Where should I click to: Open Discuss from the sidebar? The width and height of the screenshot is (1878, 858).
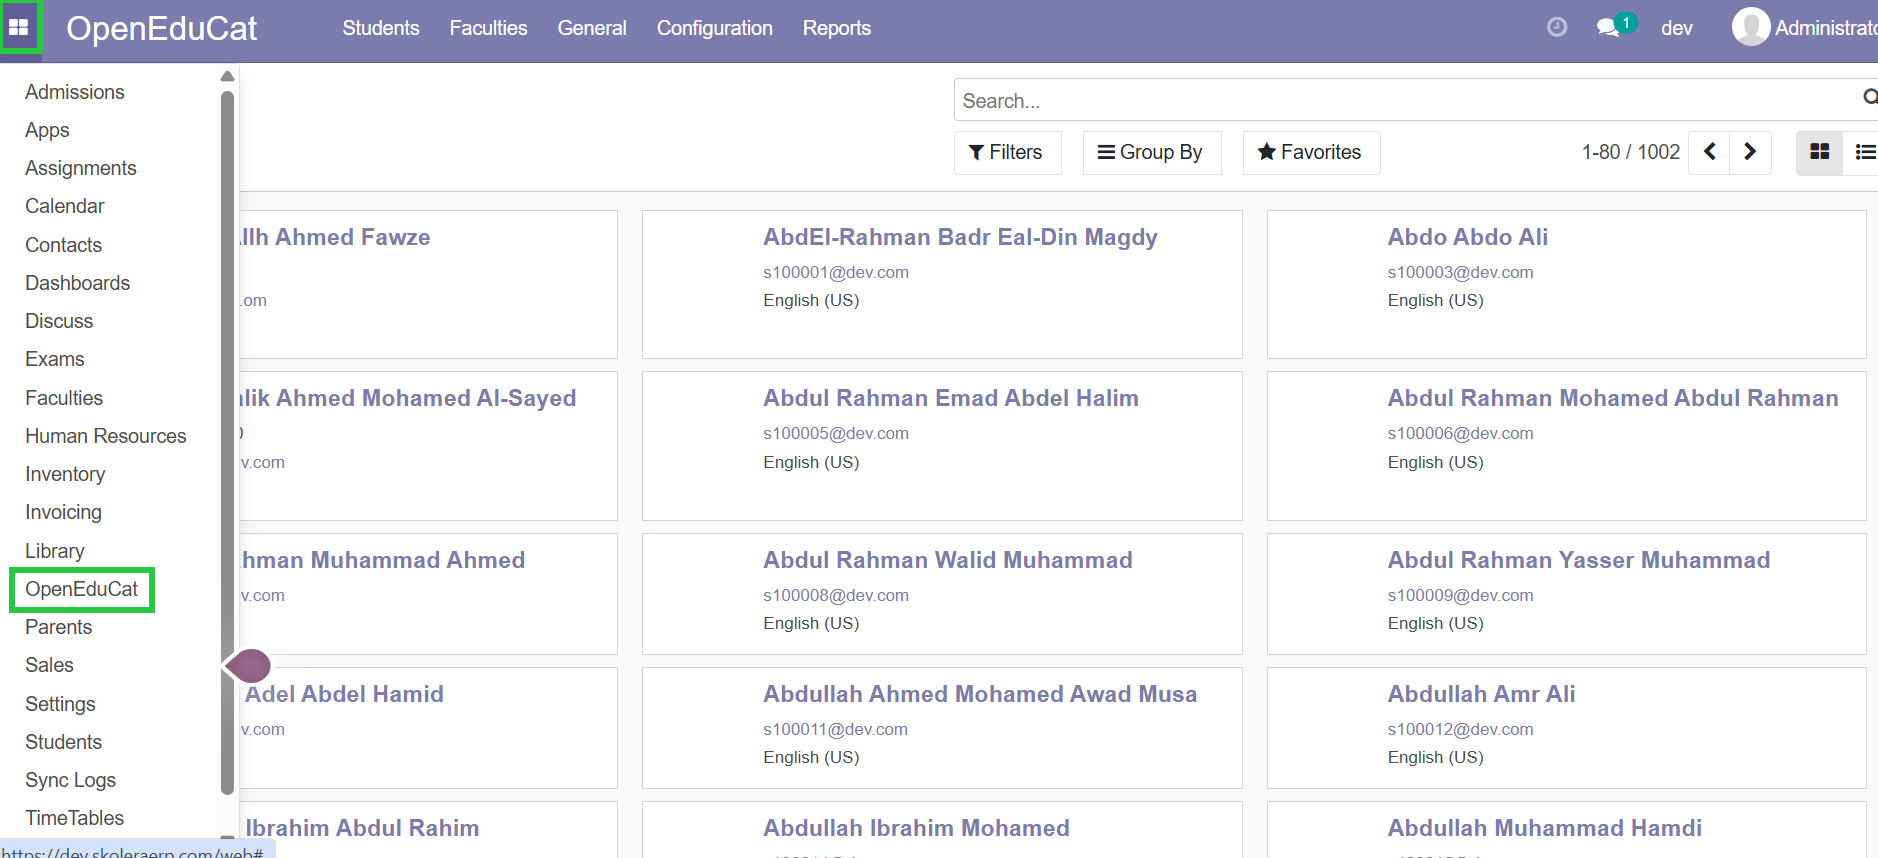[x=59, y=321]
